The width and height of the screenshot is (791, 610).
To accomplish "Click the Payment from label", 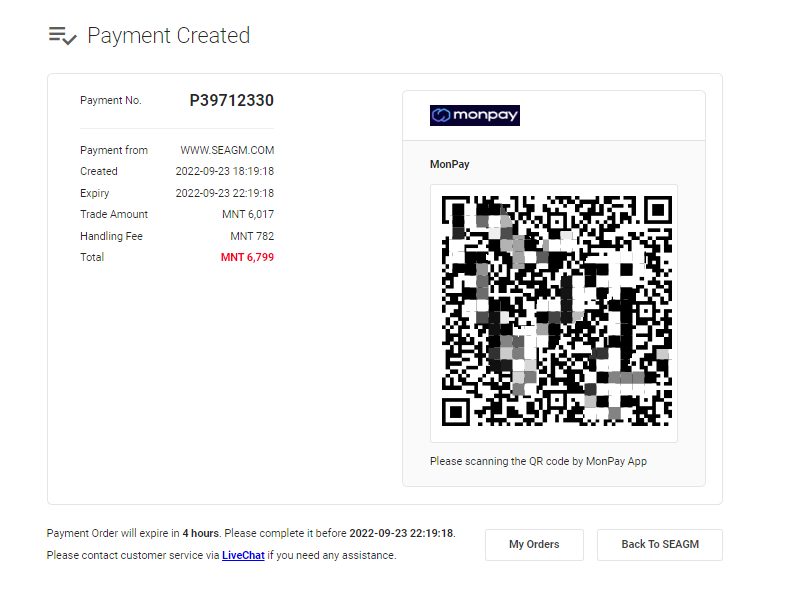I will (114, 150).
